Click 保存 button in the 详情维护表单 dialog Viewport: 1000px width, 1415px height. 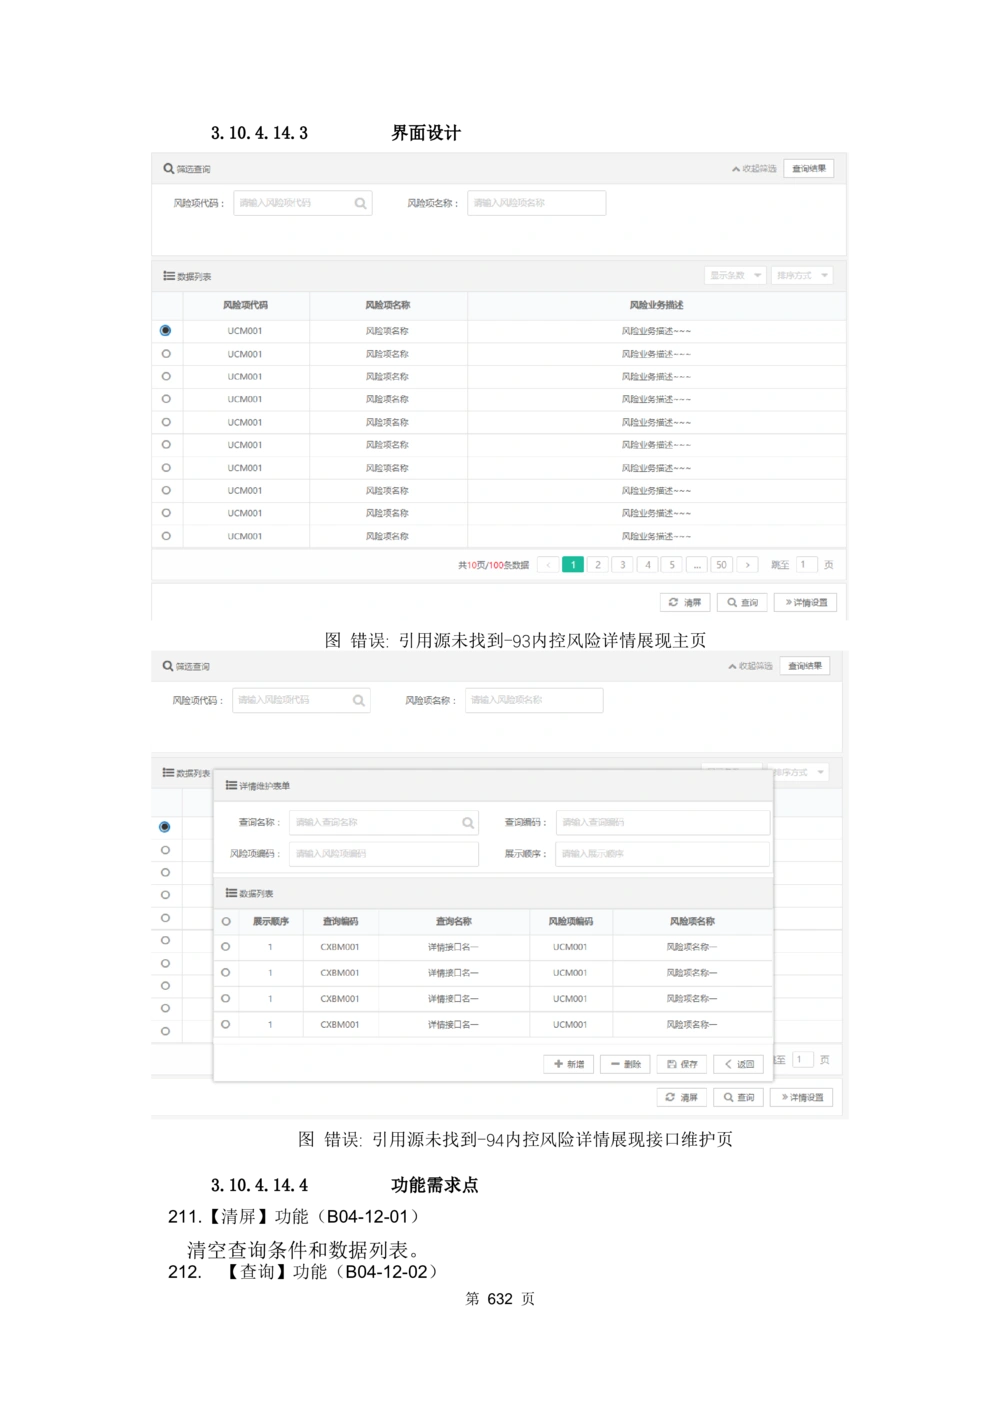click(682, 1064)
